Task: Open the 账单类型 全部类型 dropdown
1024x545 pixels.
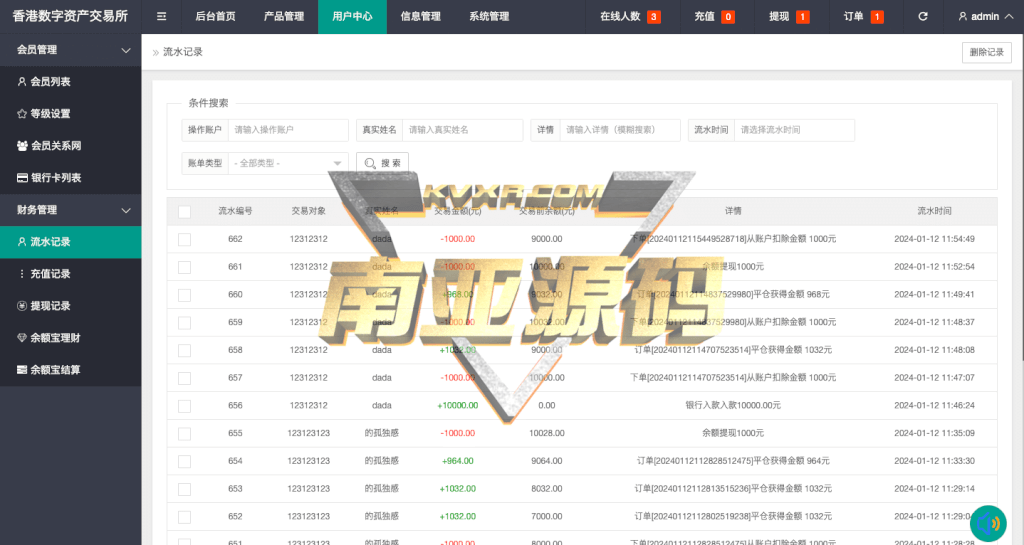Action: click(288, 163)
